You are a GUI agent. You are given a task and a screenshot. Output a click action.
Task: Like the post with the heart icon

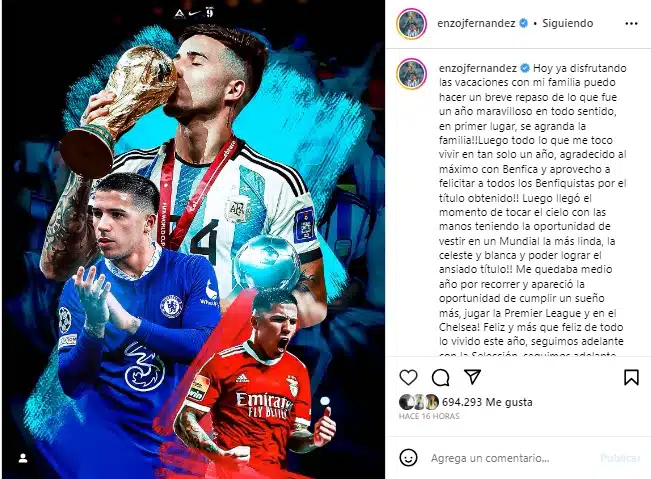(x=408, y=377)
